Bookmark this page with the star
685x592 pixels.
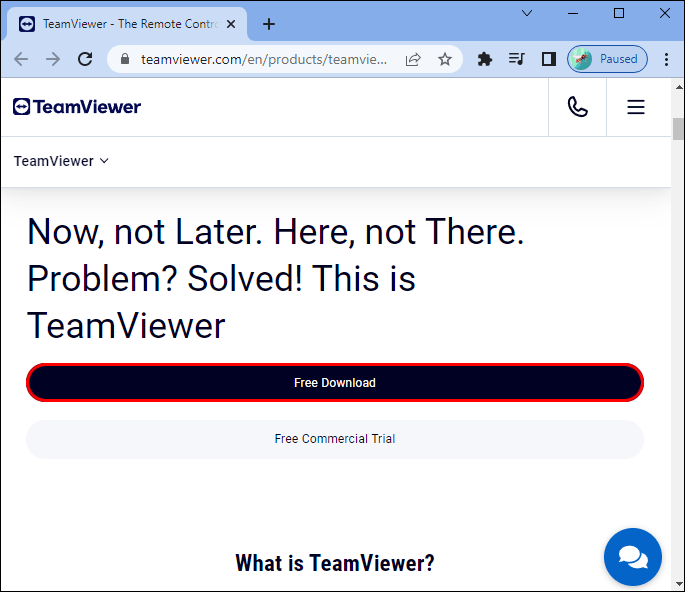[445, 59]
